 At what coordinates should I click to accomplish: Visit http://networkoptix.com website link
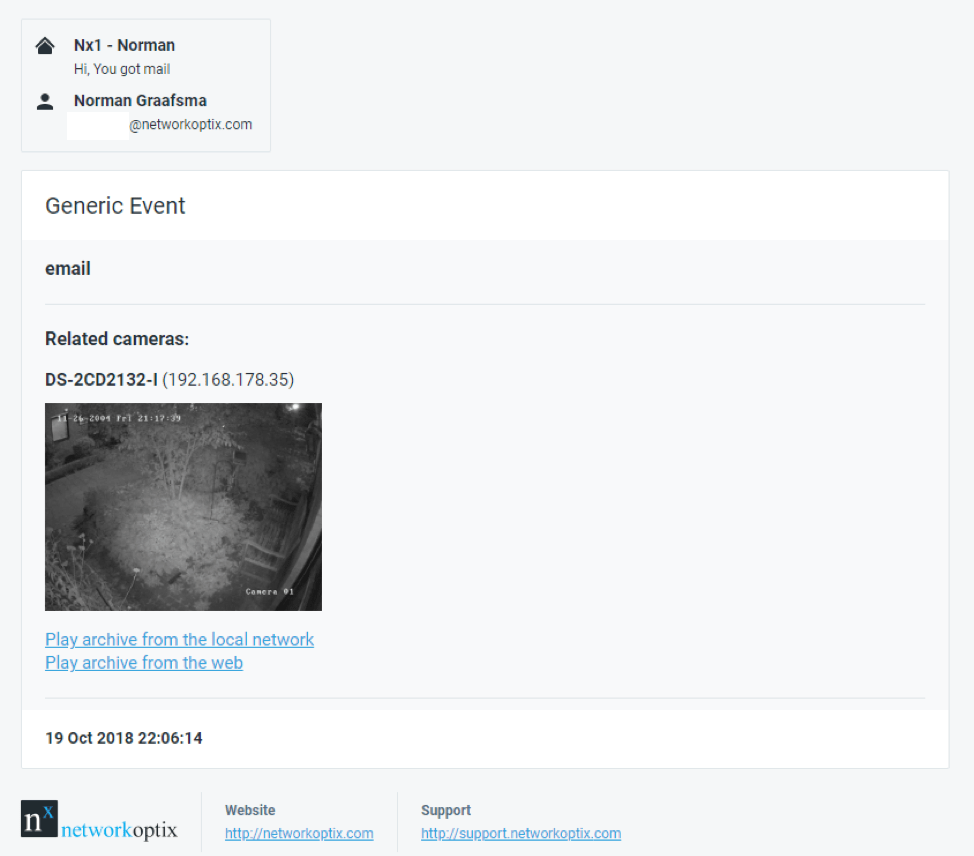pos(299,833)
